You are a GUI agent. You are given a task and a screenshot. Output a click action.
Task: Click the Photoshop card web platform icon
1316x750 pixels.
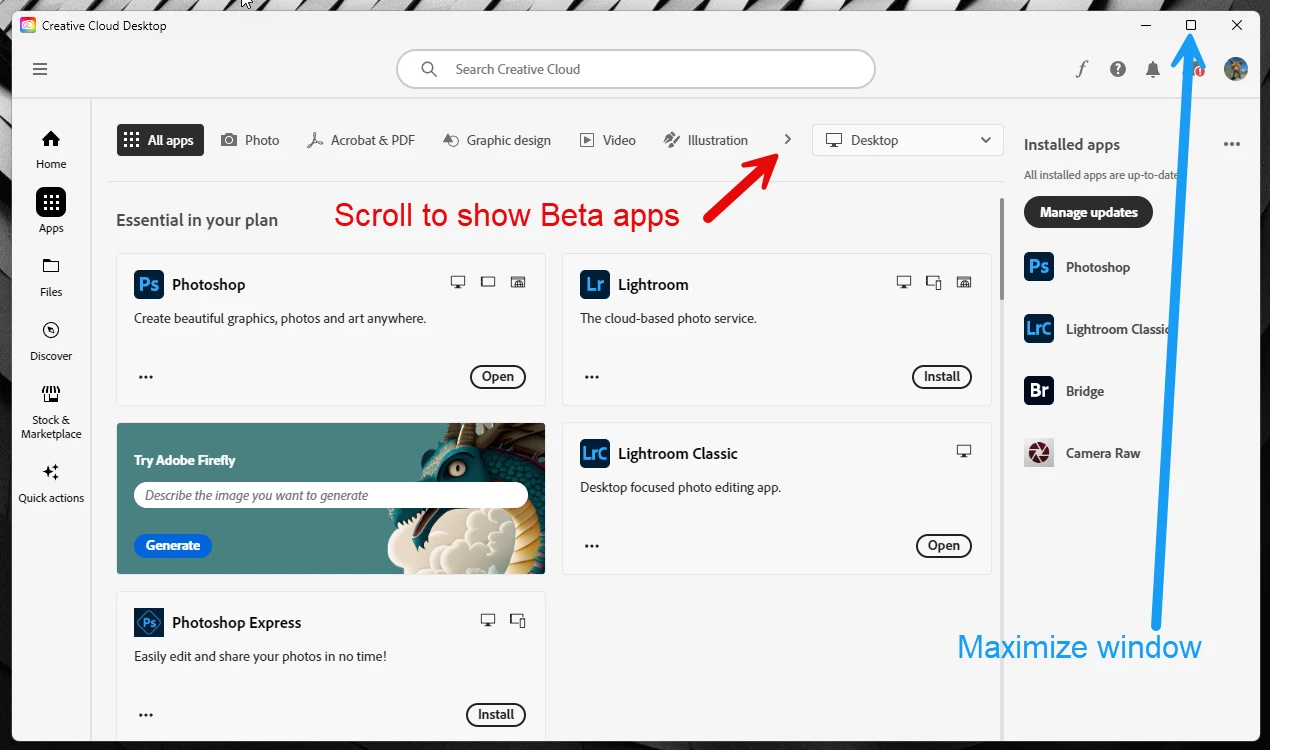pos(518,282)
